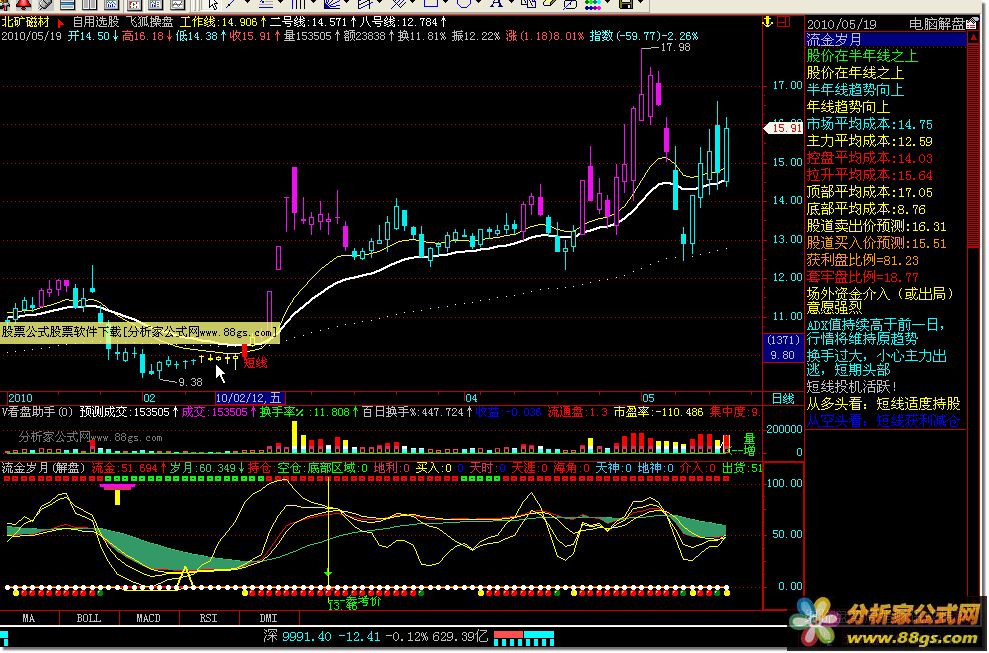Screen dimensions: 989x653
Task: Select row 顶部平均成本:17.05
Action: (869, 192)
